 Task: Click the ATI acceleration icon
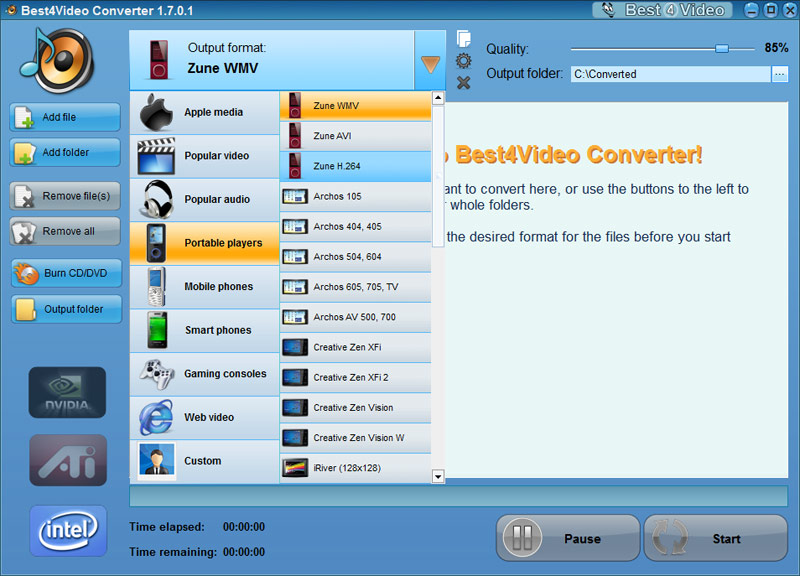click(68, 460)
